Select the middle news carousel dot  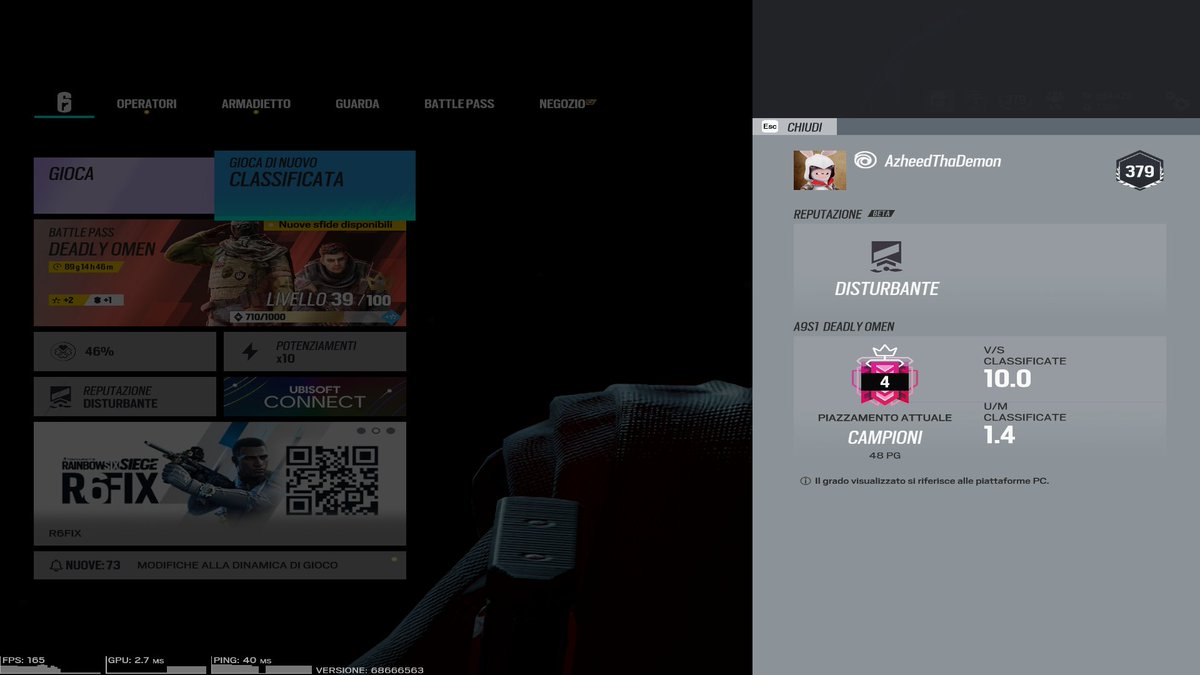pyautogui.click(x=375, y=431)
